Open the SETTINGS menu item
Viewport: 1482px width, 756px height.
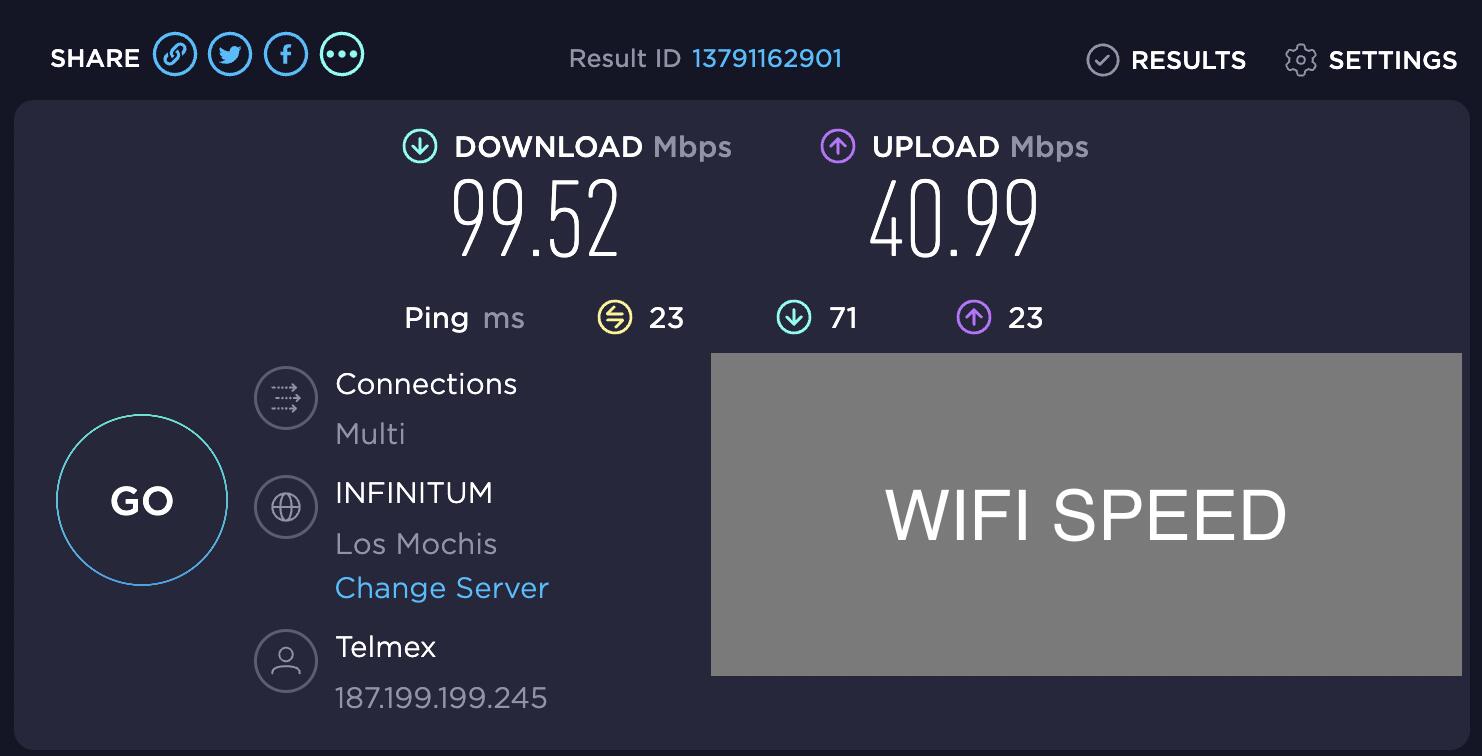[1392, 60]
